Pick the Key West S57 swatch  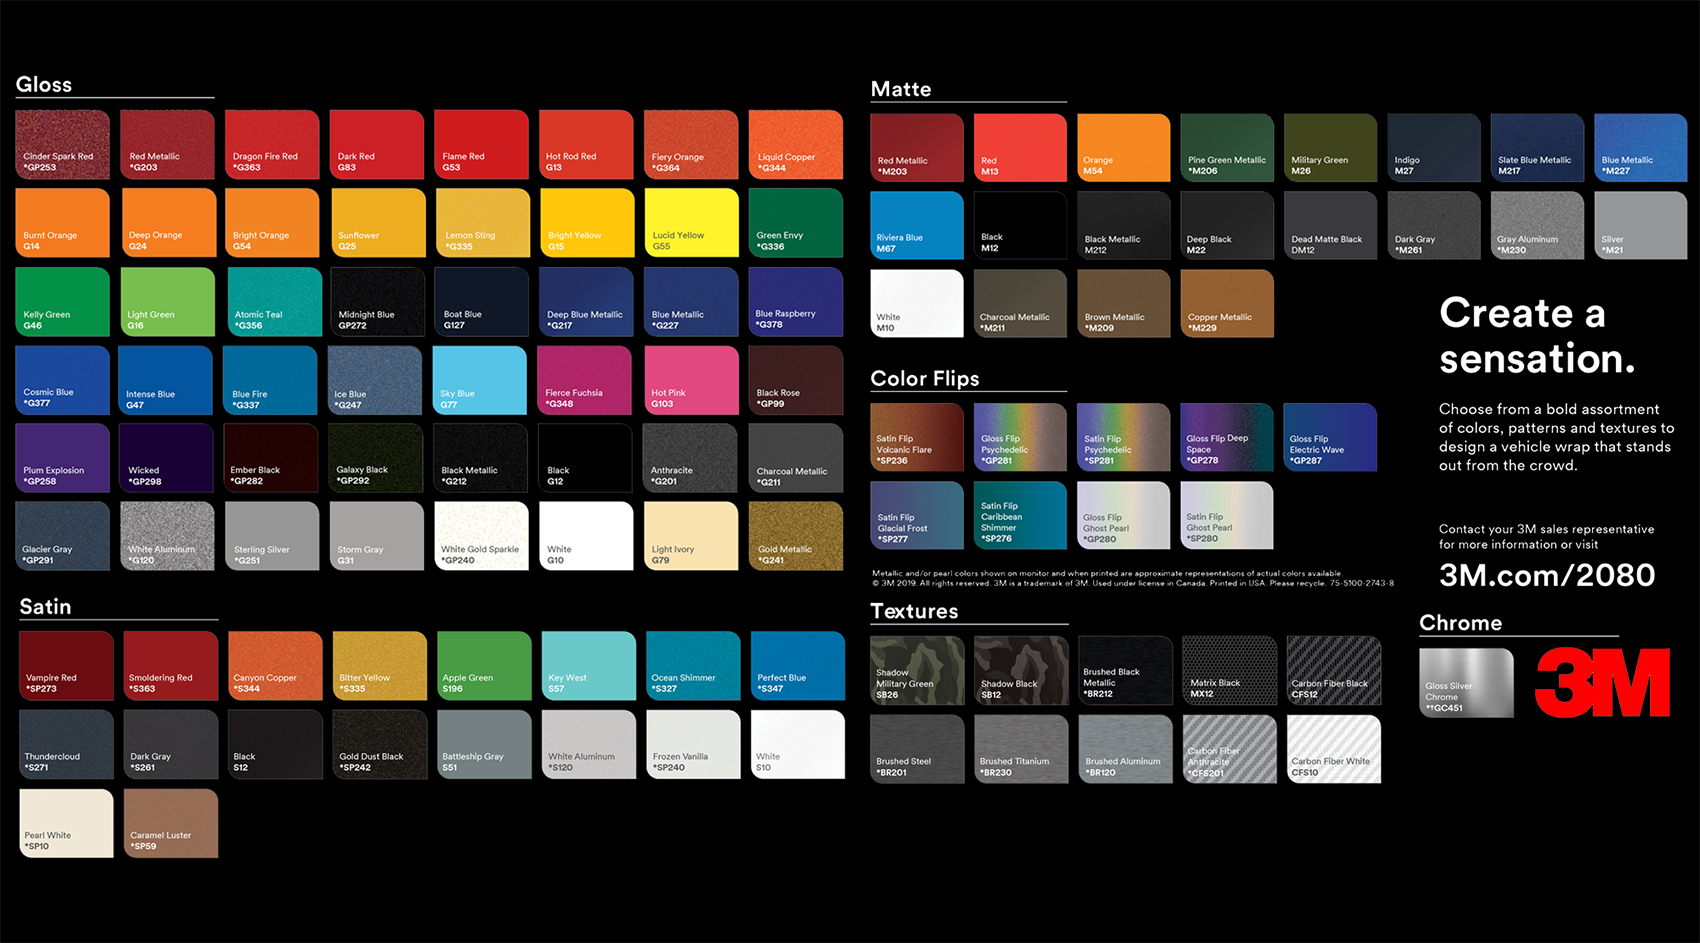589,665
